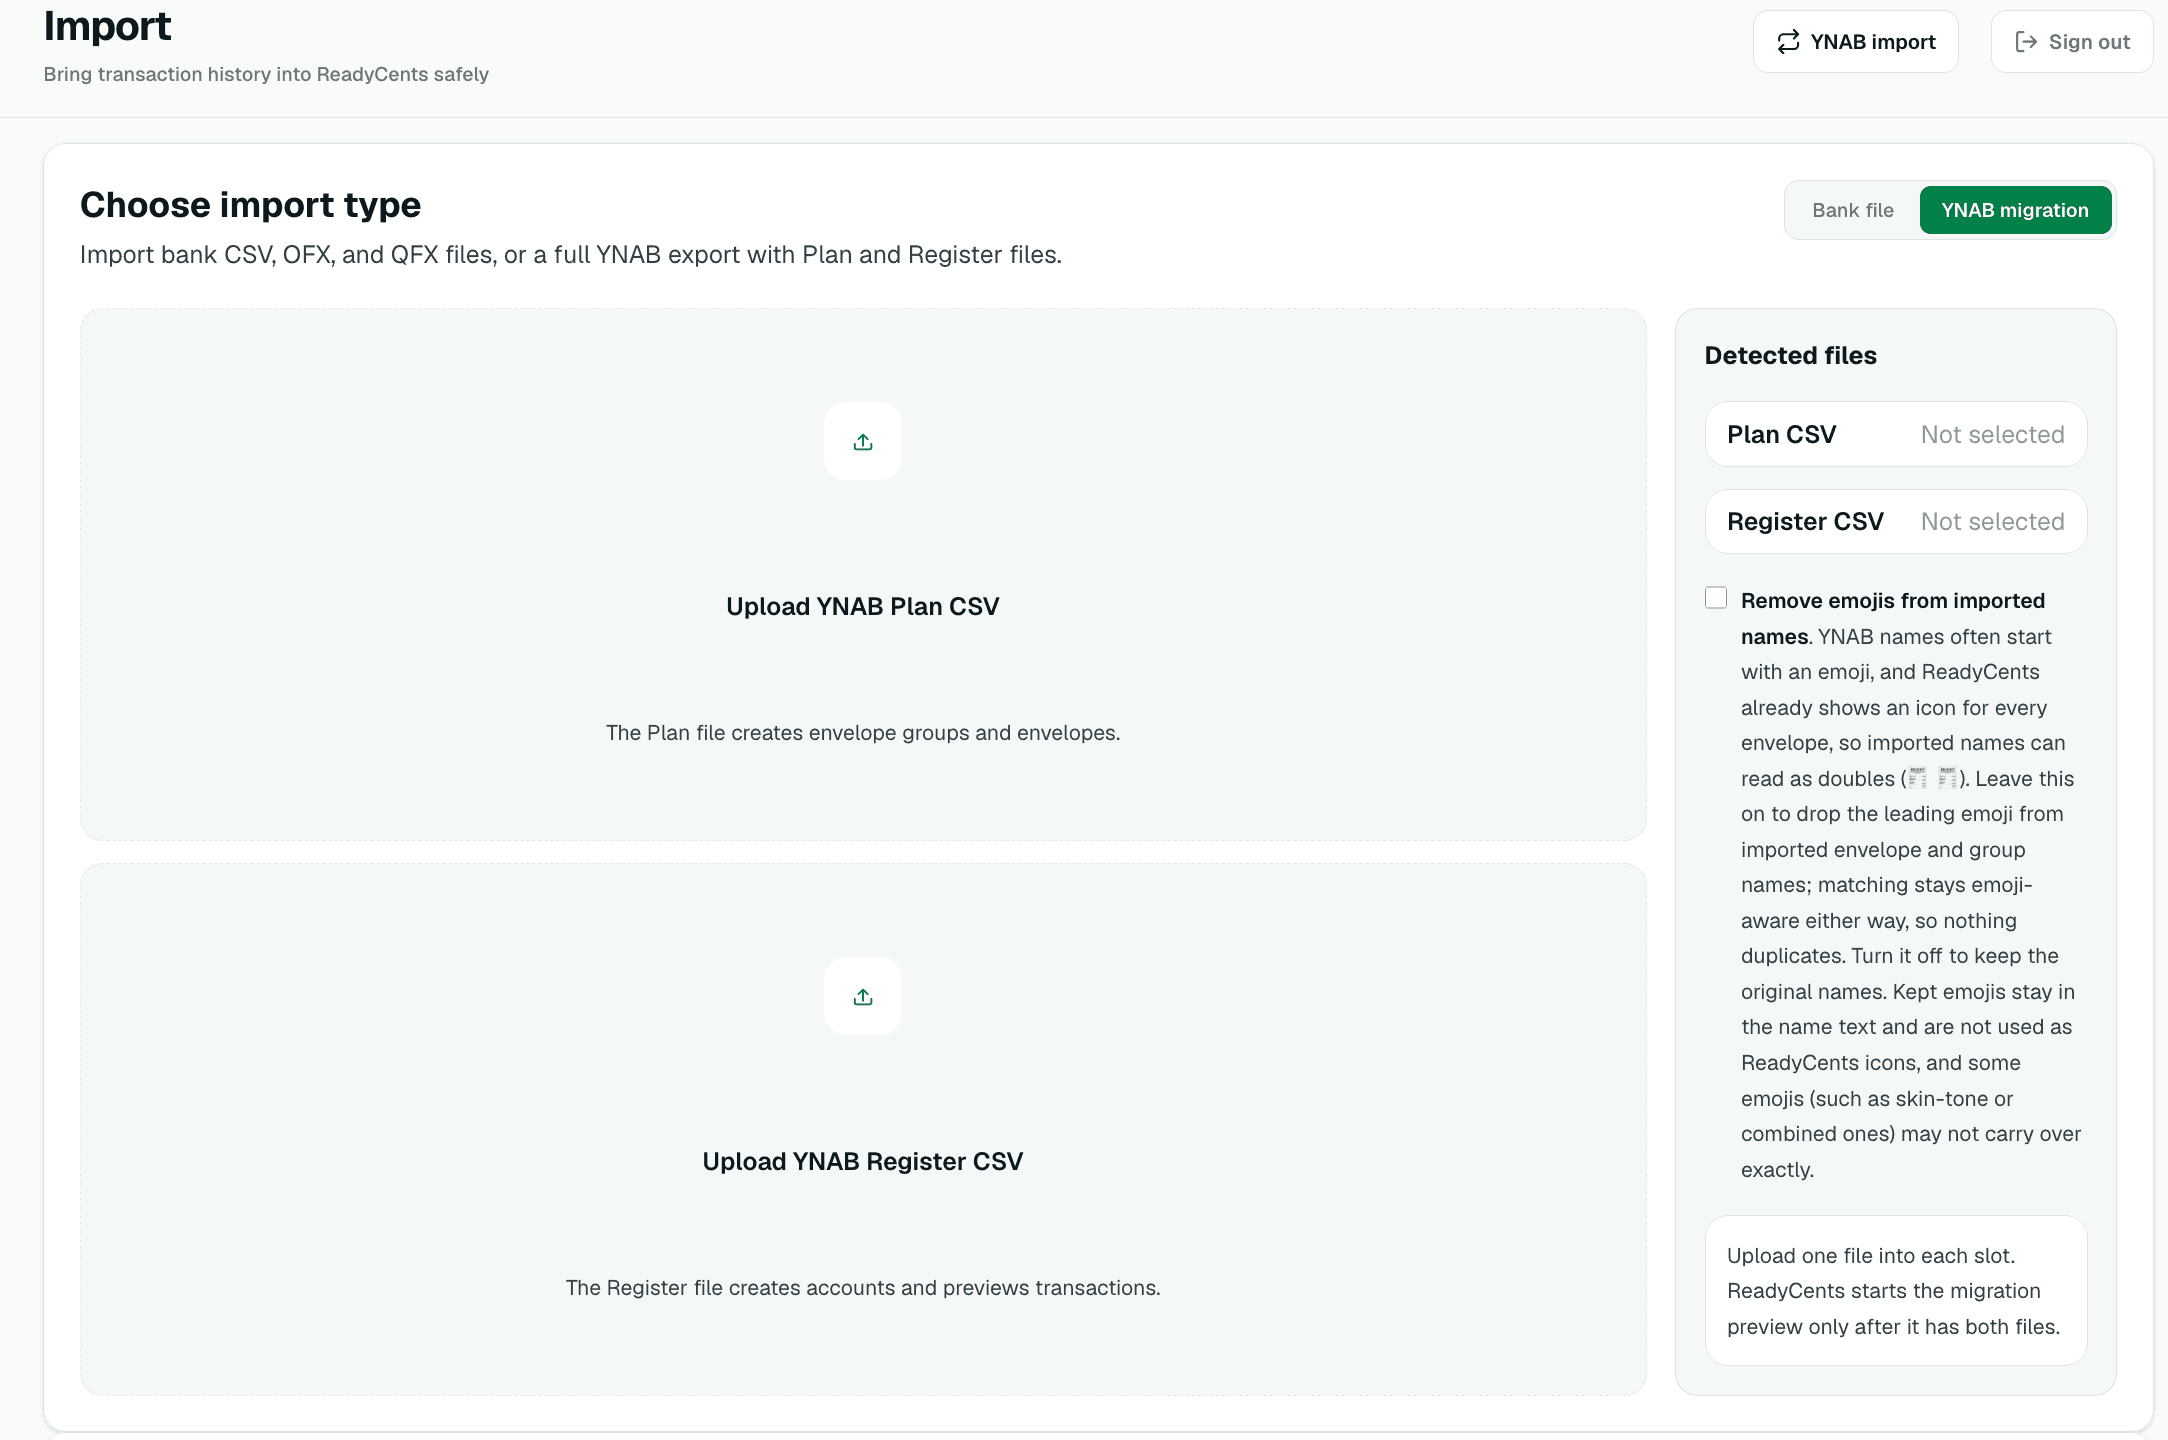Select the Register CSV detected file row

tap(1895, 521)
